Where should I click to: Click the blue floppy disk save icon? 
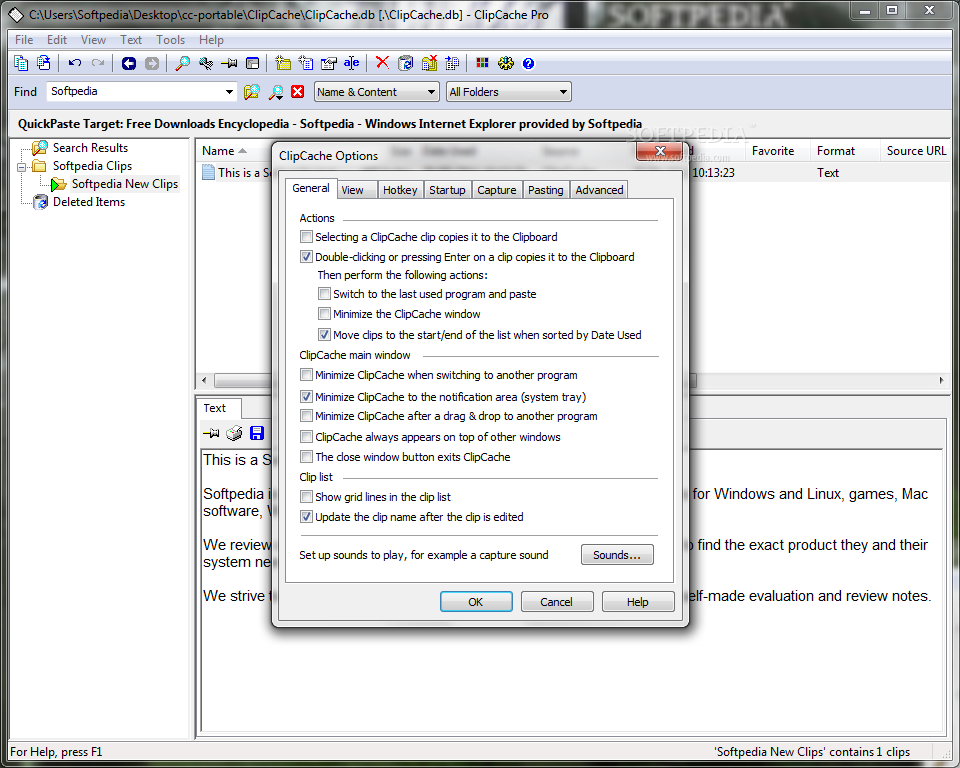257,433
